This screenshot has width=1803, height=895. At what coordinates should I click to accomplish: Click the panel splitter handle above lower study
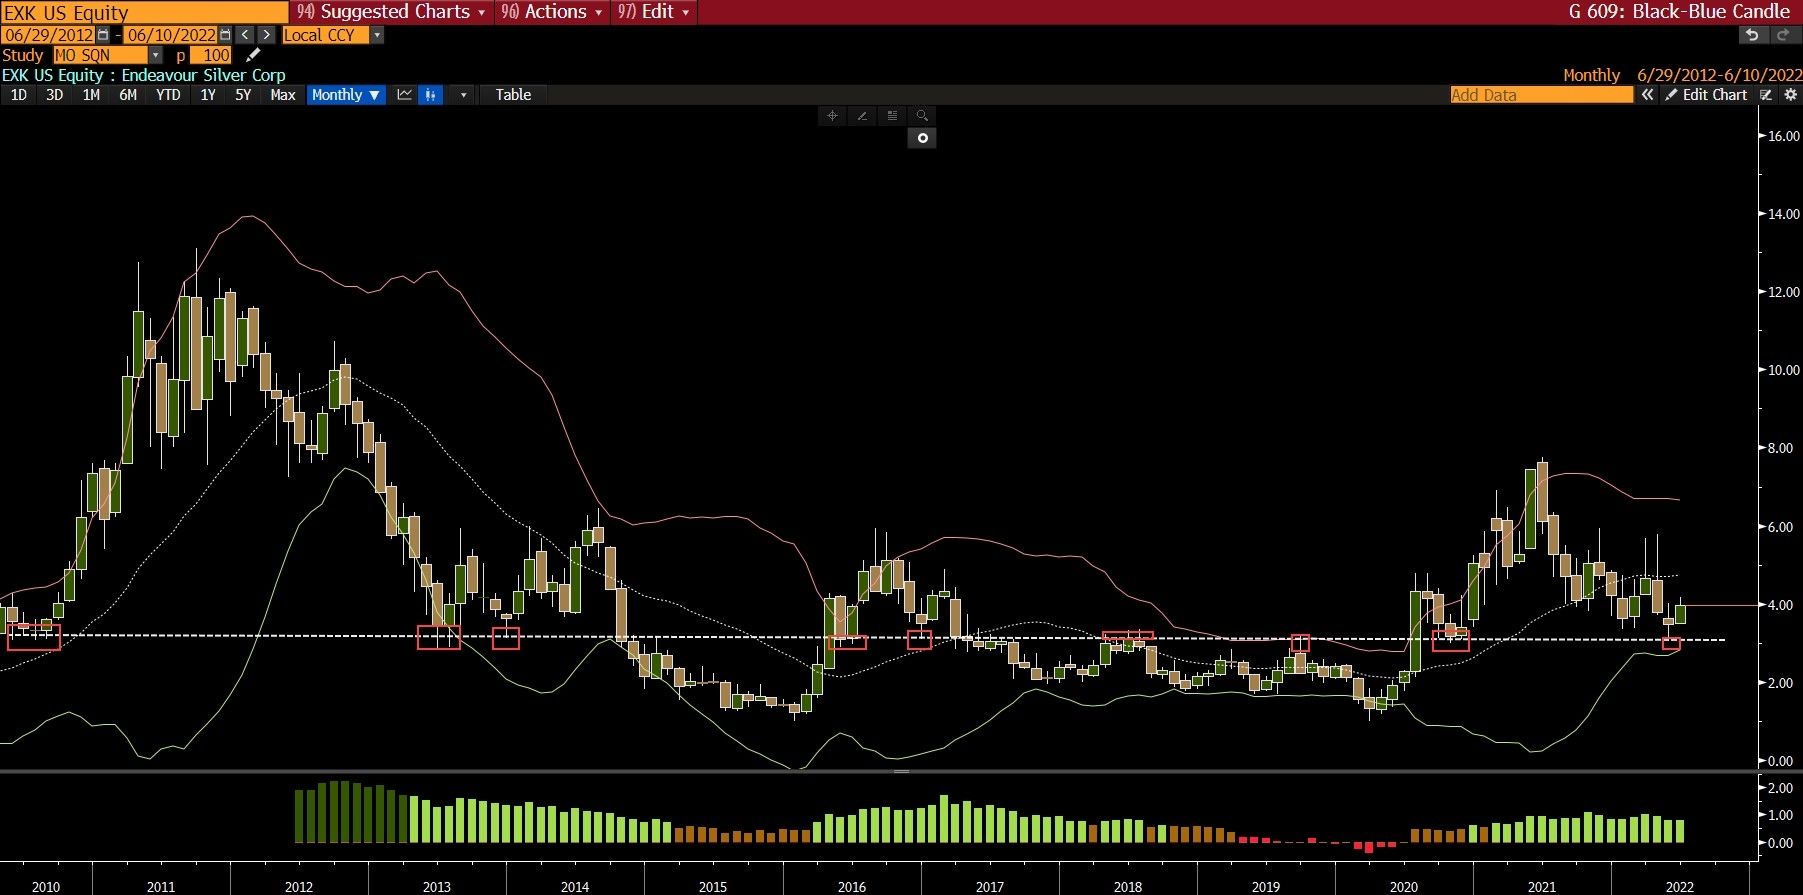click(901, 772)
